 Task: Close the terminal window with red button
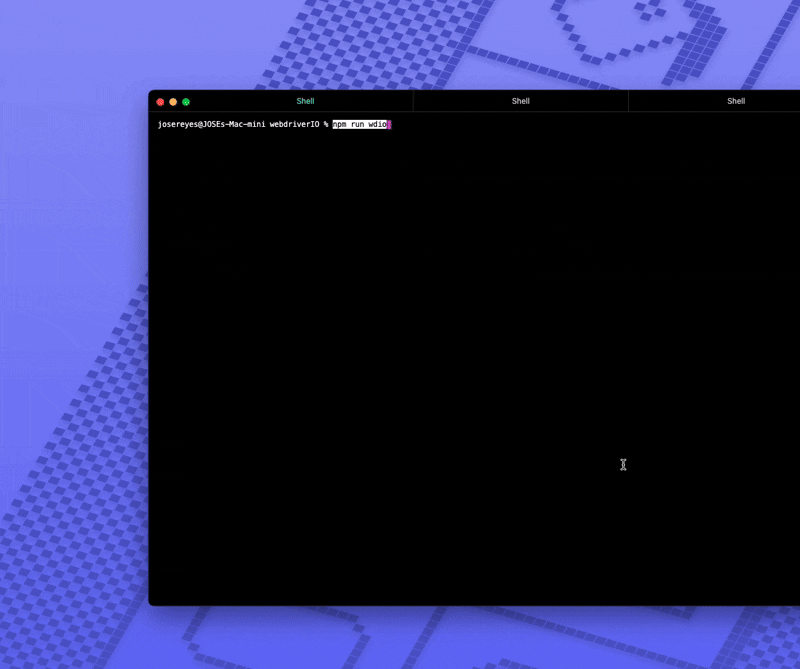pos(160,102)
